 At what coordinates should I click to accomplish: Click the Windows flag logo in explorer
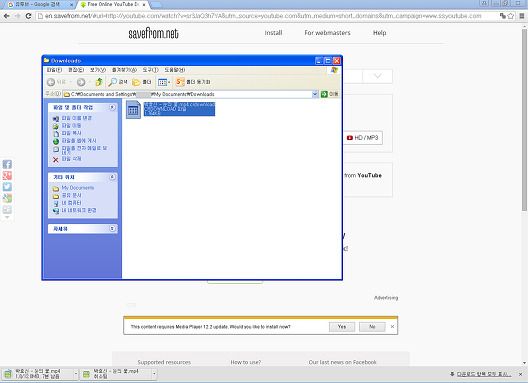click(x=334, y=70)
